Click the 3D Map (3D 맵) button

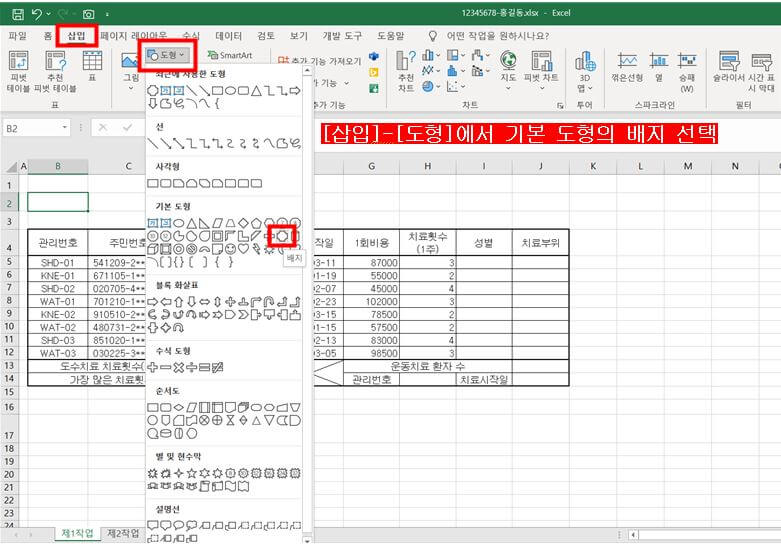(585, 71)
